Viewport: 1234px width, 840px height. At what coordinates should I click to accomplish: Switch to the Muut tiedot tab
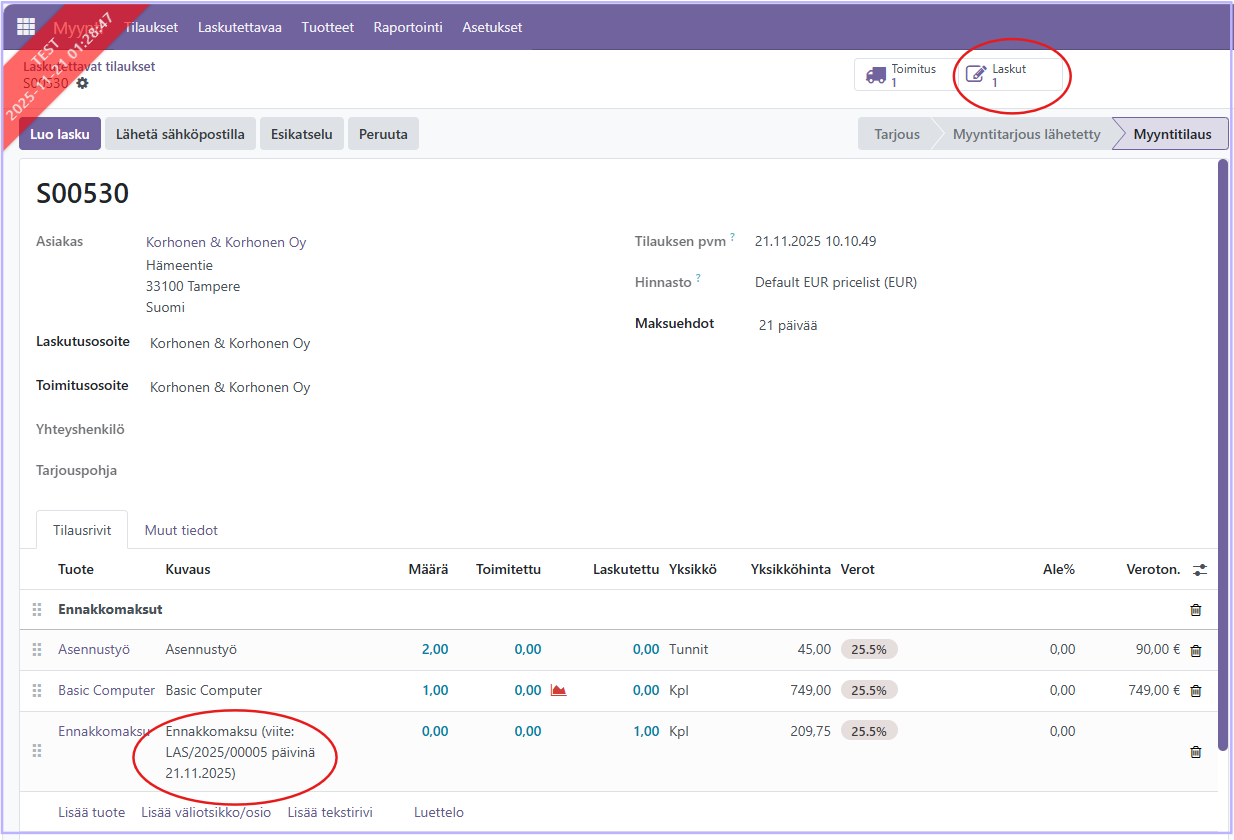click(x=181, y=530)
